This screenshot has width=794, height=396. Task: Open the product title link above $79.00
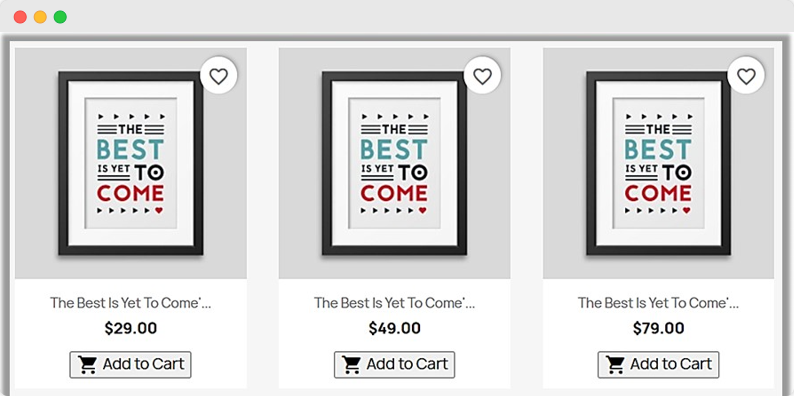click(658, 303)
